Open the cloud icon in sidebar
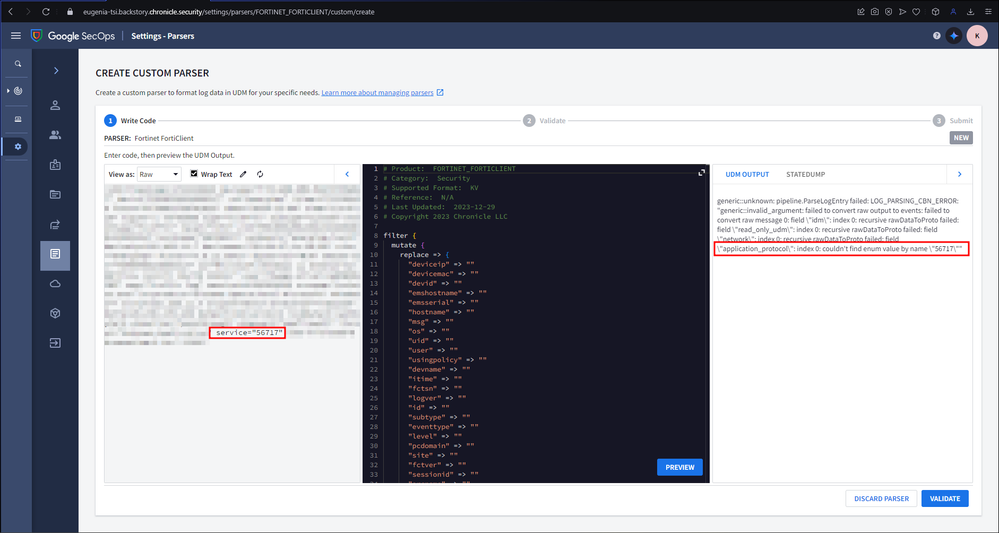The height and width of the screenshot is (533, 999). 55,284
